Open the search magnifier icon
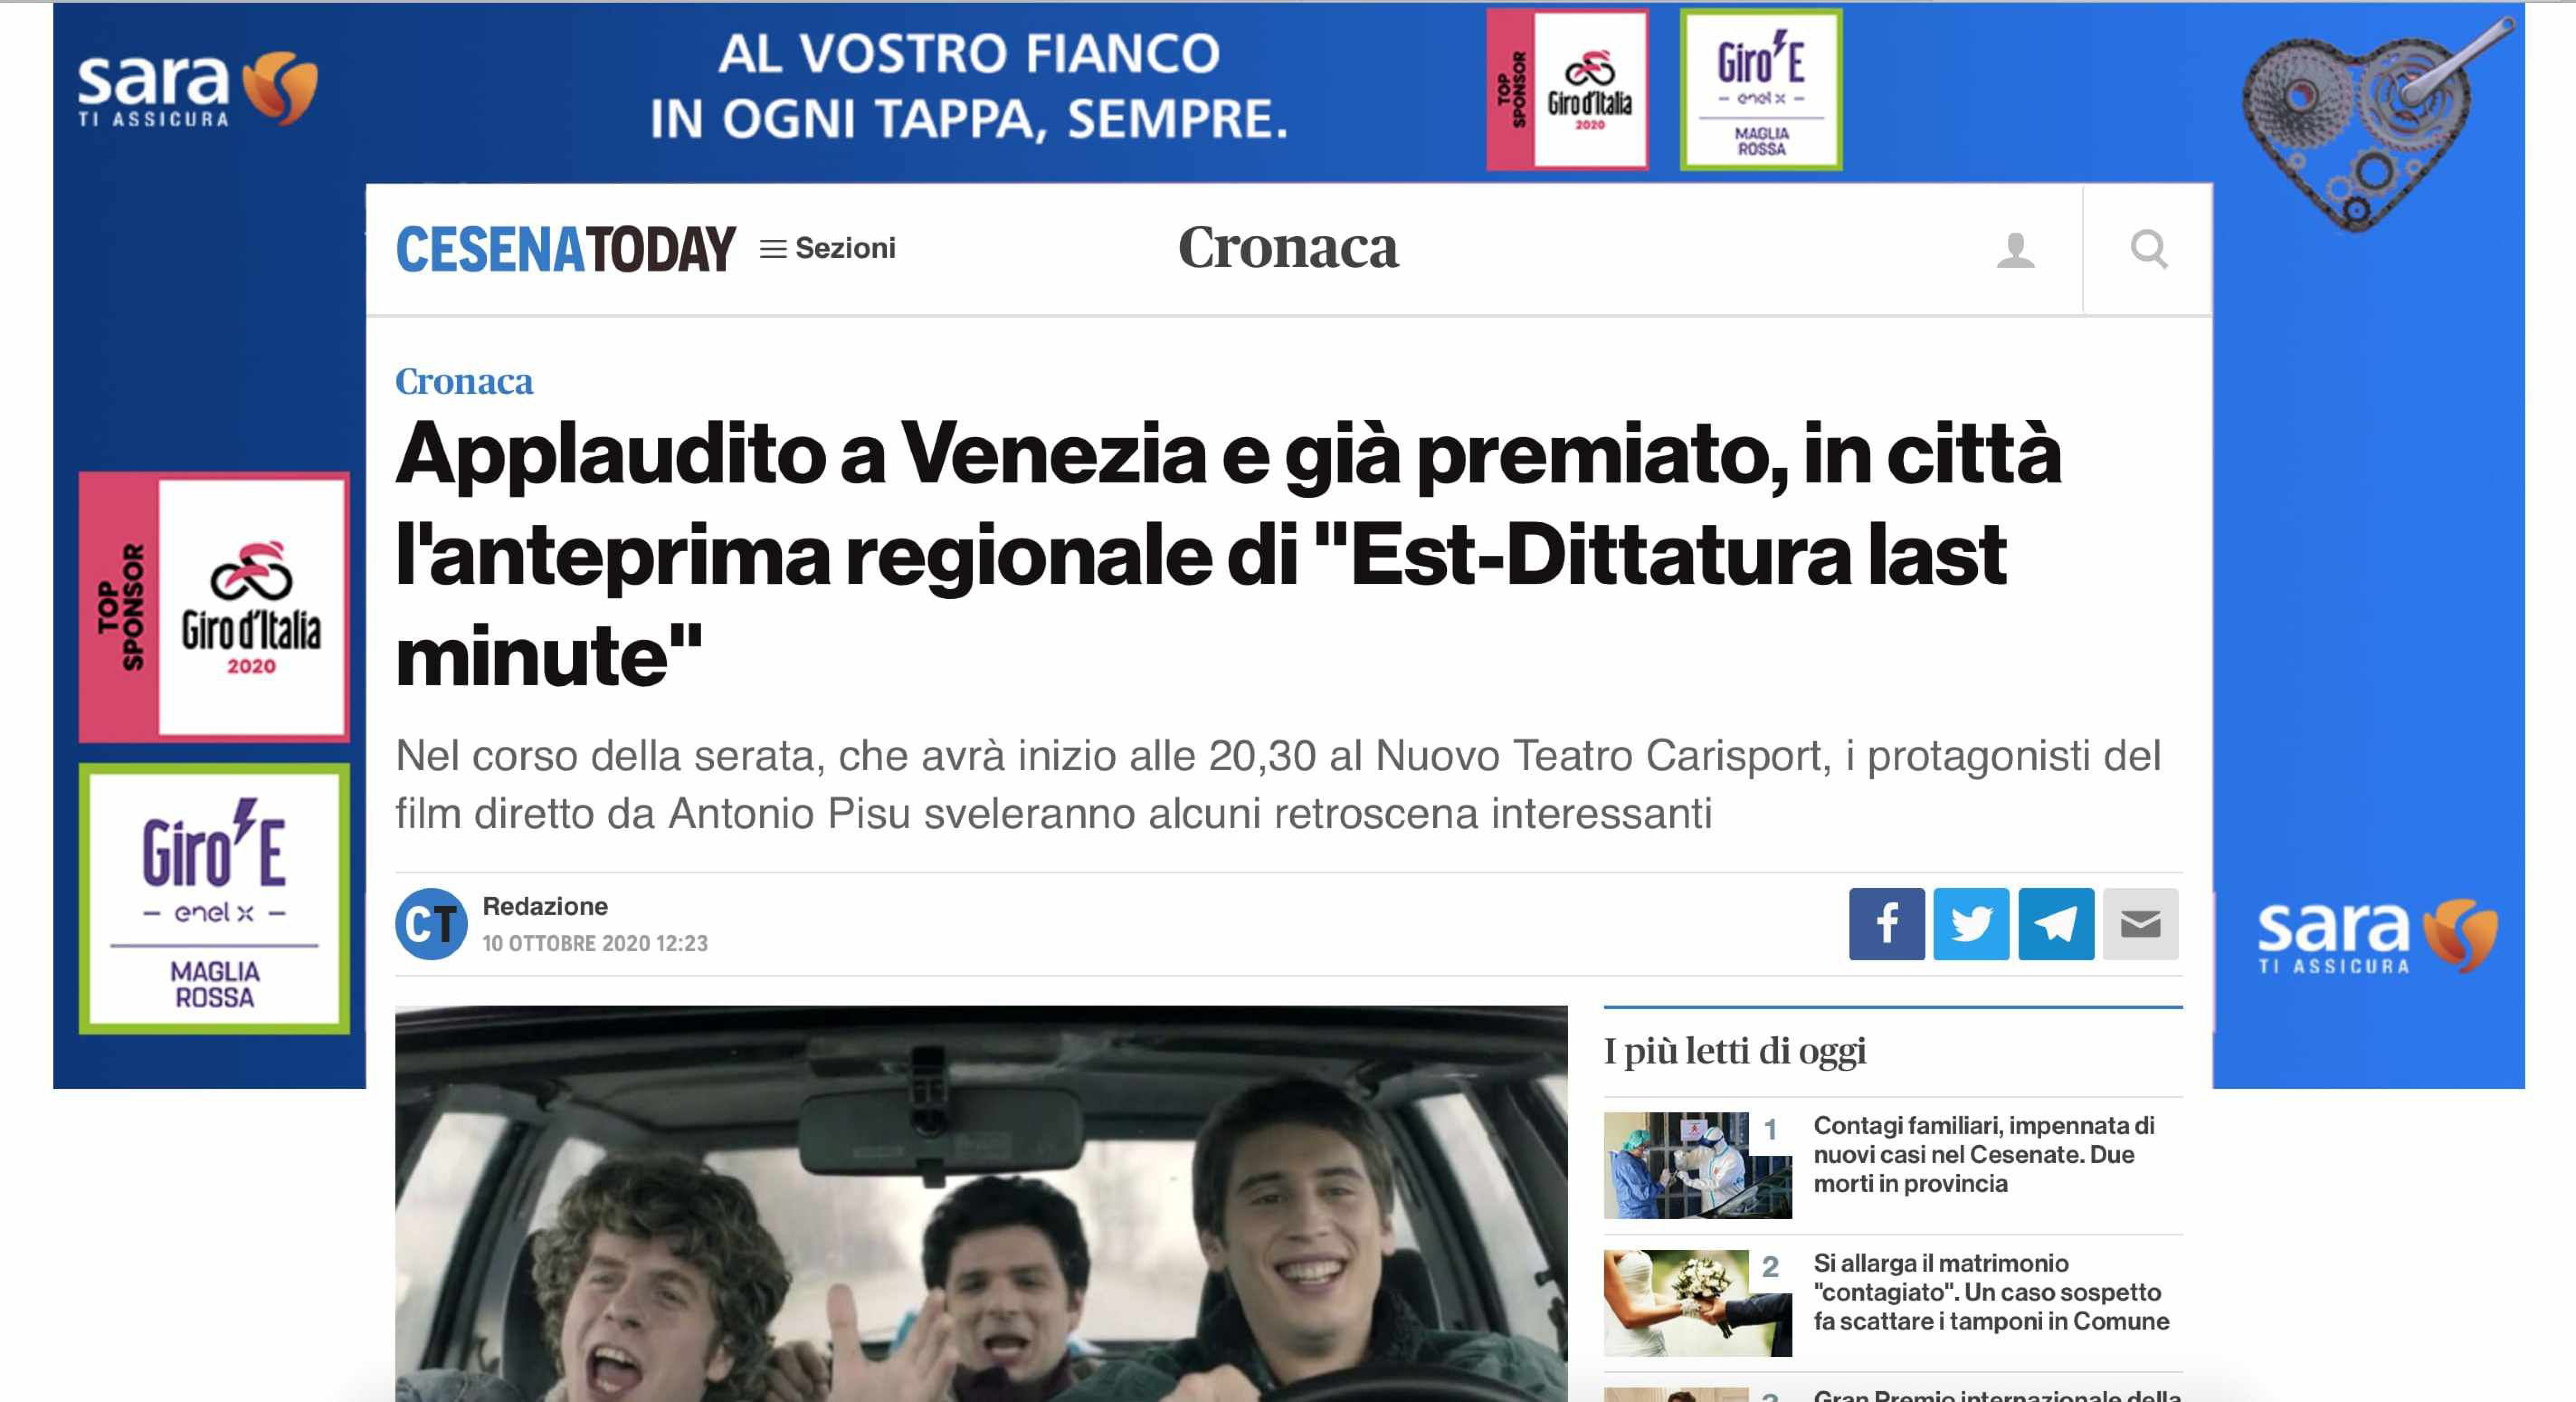Image resolution: width=2576 pixels, height=1402 pixels. tap(2148, 248)
